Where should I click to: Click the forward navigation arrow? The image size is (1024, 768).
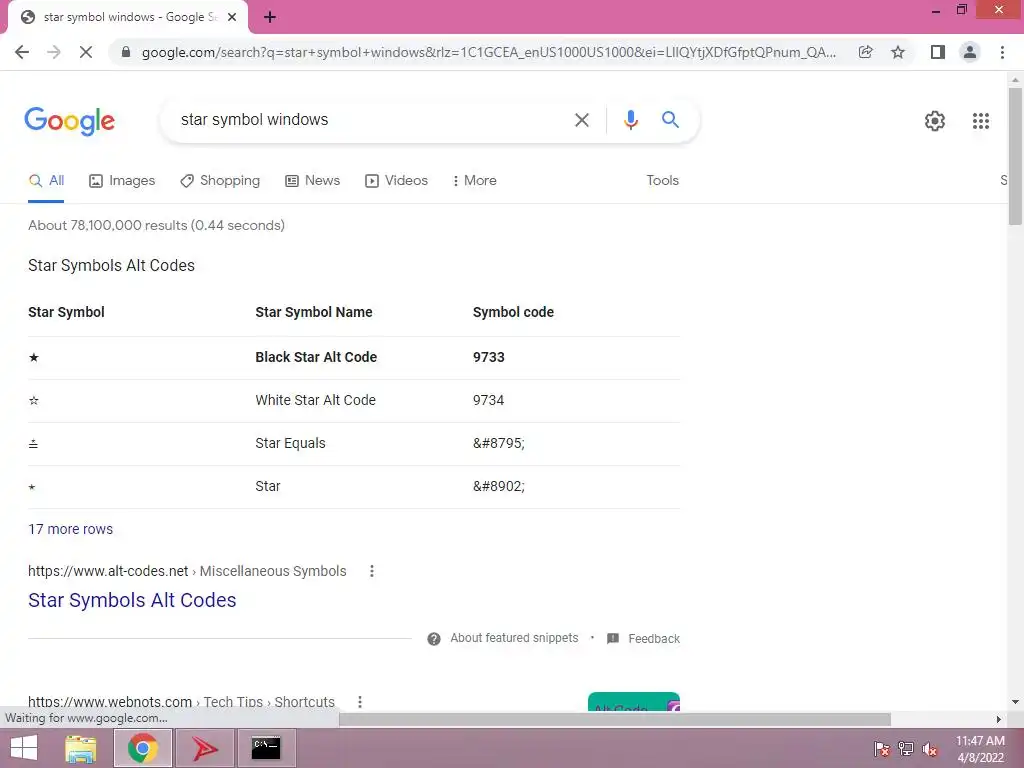click(54, 52)
